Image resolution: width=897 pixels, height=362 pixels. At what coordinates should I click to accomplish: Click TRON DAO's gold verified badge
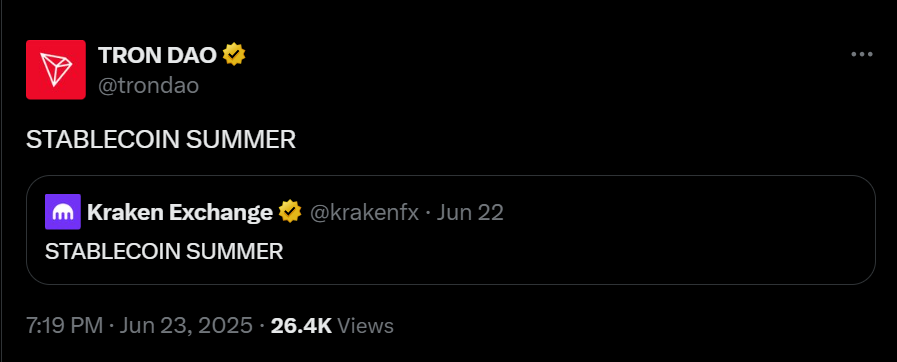234,55
